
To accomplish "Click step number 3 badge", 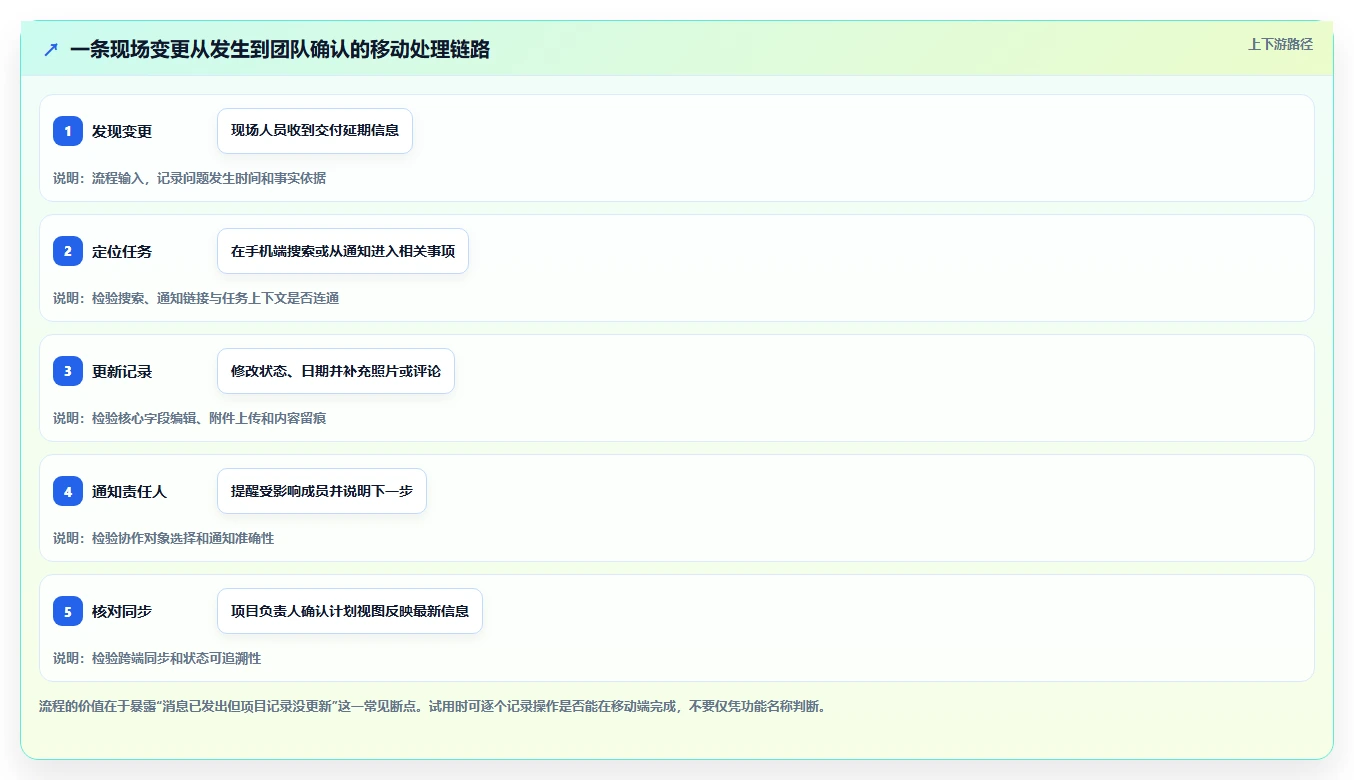I will tap(68, 371).
